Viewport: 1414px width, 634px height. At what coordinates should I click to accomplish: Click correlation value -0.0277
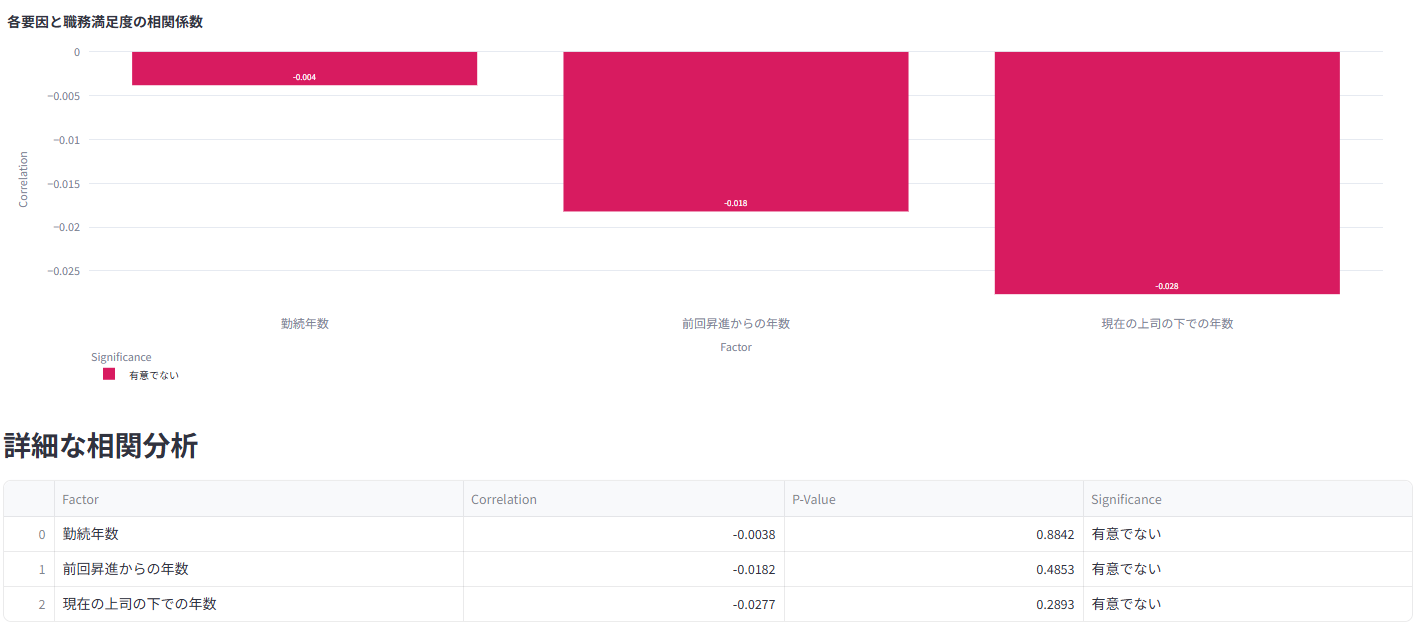pyautogui.click(x=623, y=604)
